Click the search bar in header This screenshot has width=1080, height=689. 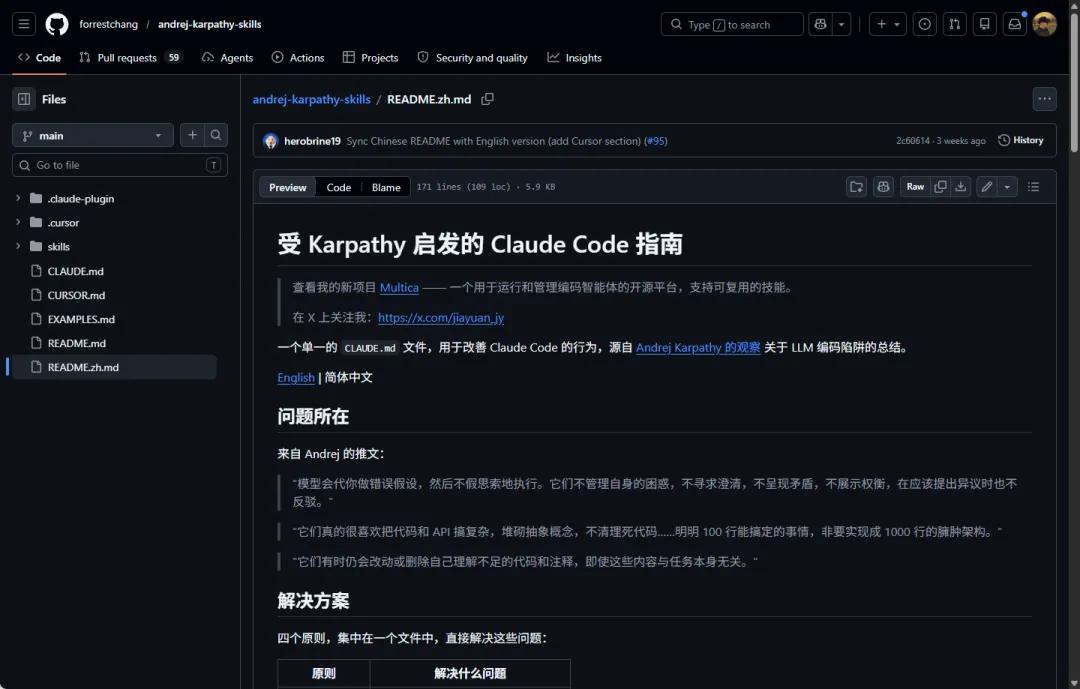[x=731, y=24]
